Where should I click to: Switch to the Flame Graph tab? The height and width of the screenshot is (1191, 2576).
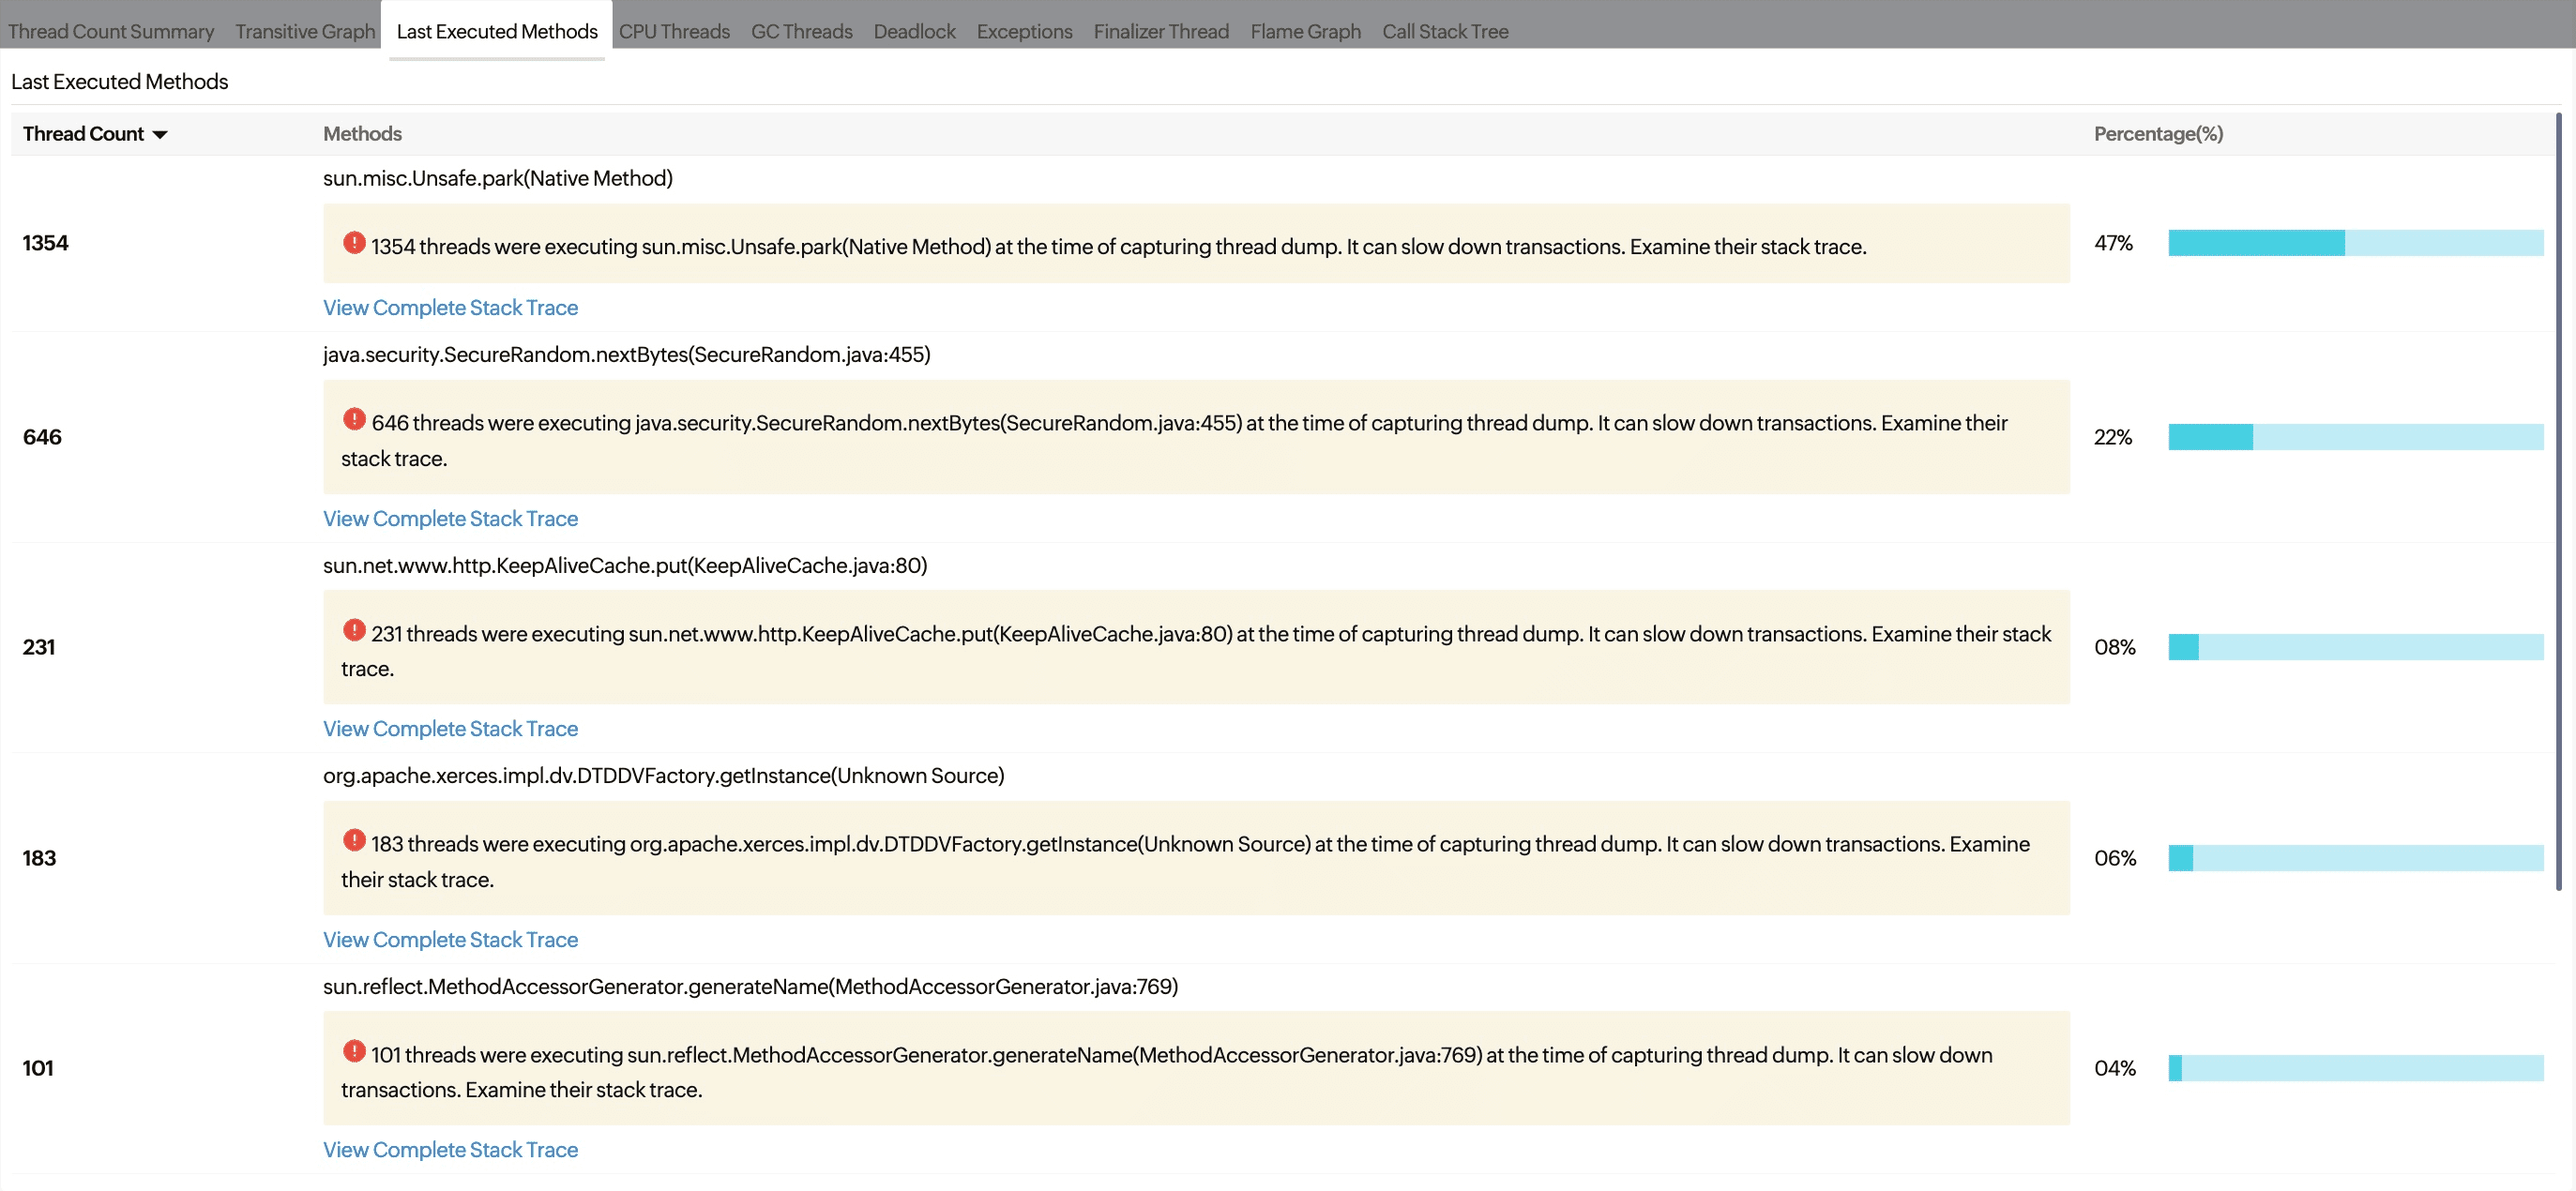(1305, 31)
